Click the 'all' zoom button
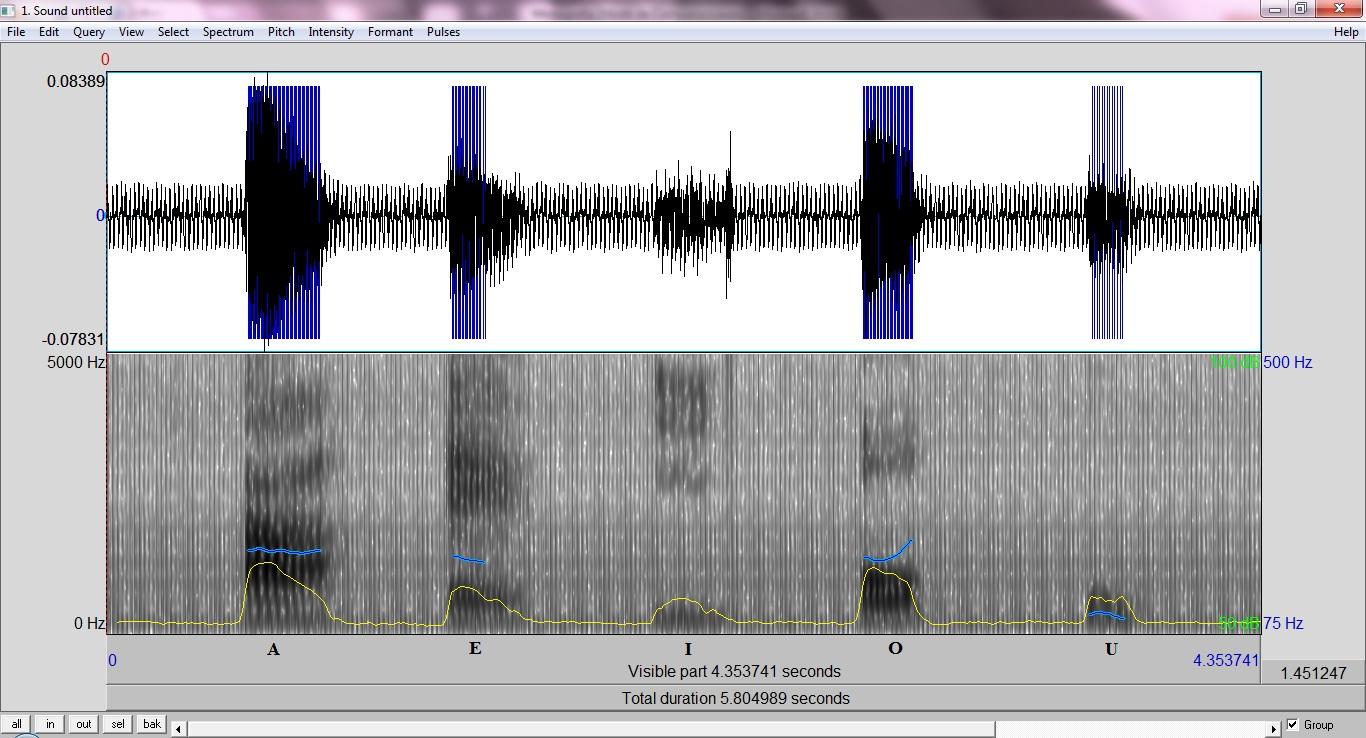Viewport: 1366px width, 738px height. [16, 724]
